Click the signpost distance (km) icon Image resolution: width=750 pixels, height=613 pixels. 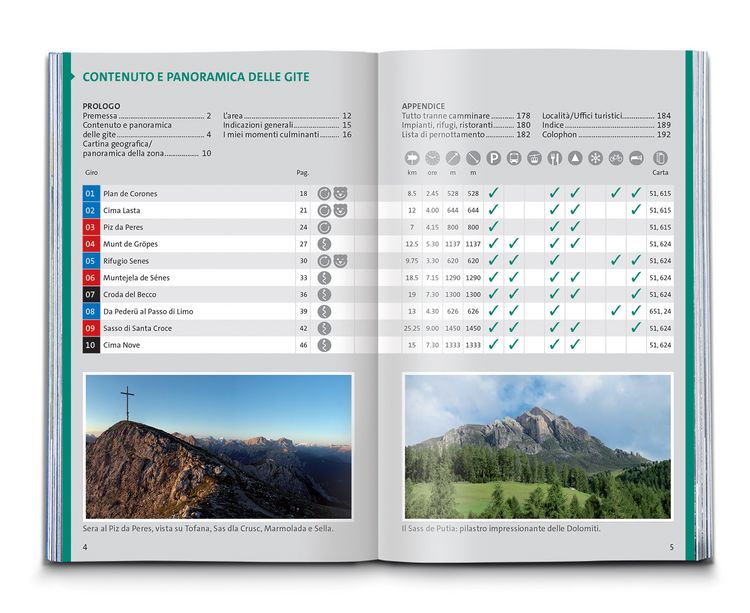point(412,158)
